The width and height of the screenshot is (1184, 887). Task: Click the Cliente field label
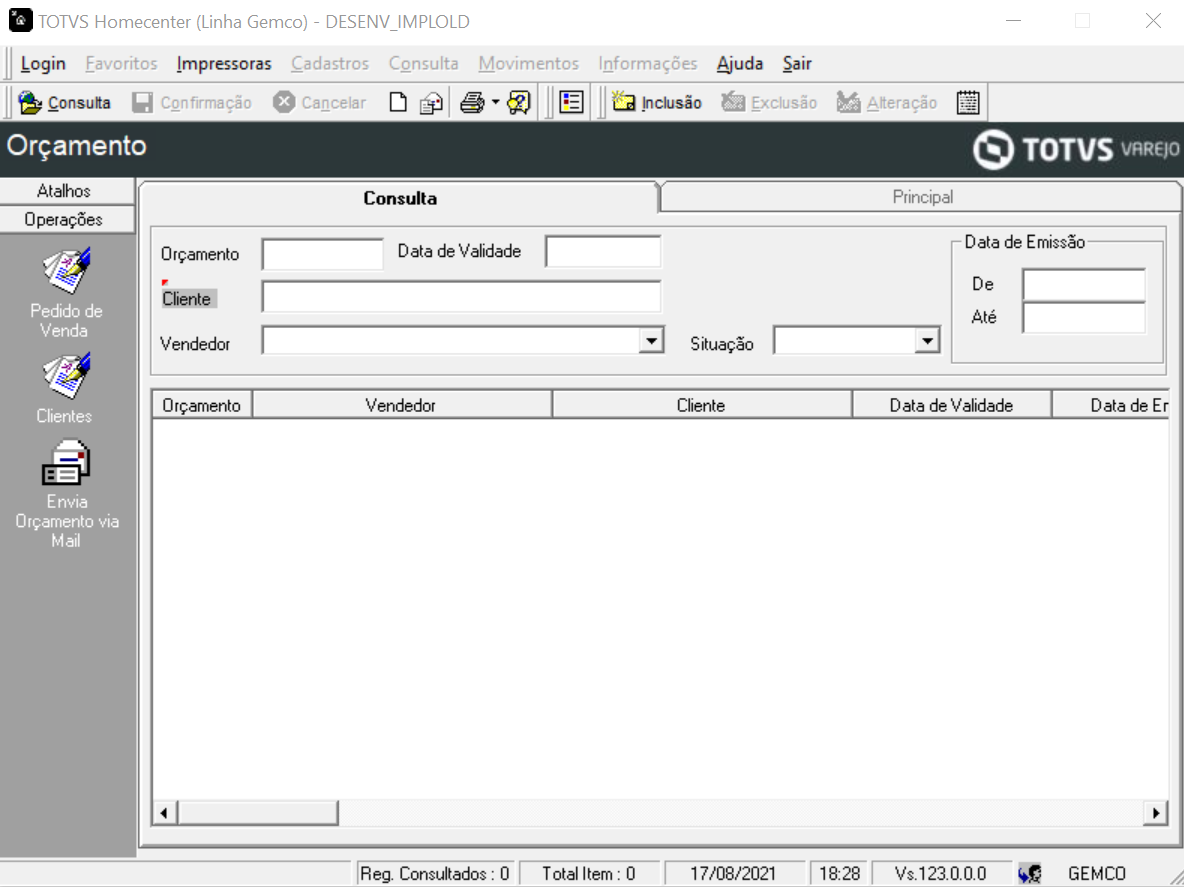pyautogui.click(x=187, y=299)
